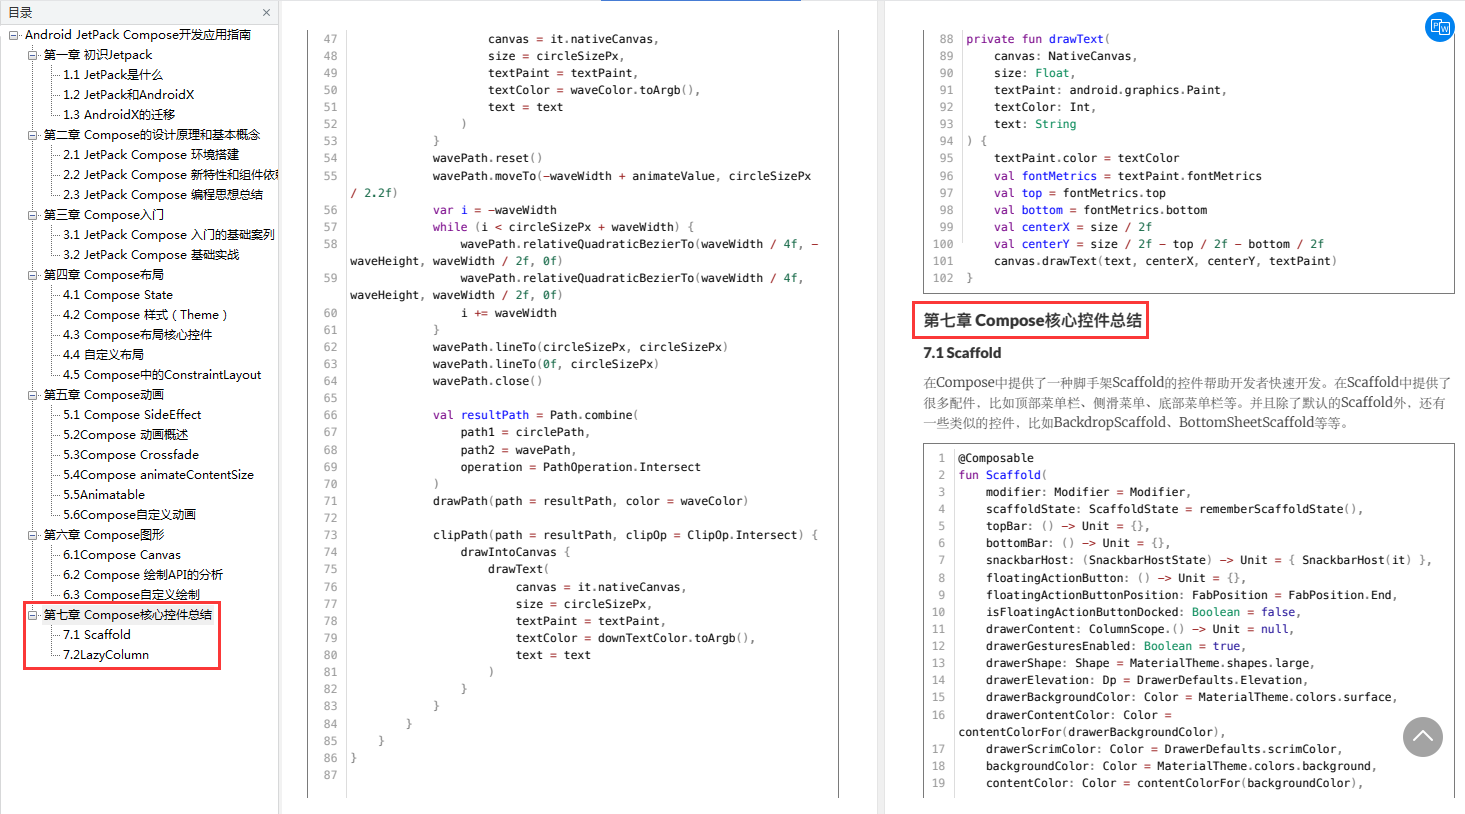The image size is (1465, 814).
Task: Collapse the root Android JetPack Compose开发应用指南 node
Action: pyautogui.click(x=14, y=35)
